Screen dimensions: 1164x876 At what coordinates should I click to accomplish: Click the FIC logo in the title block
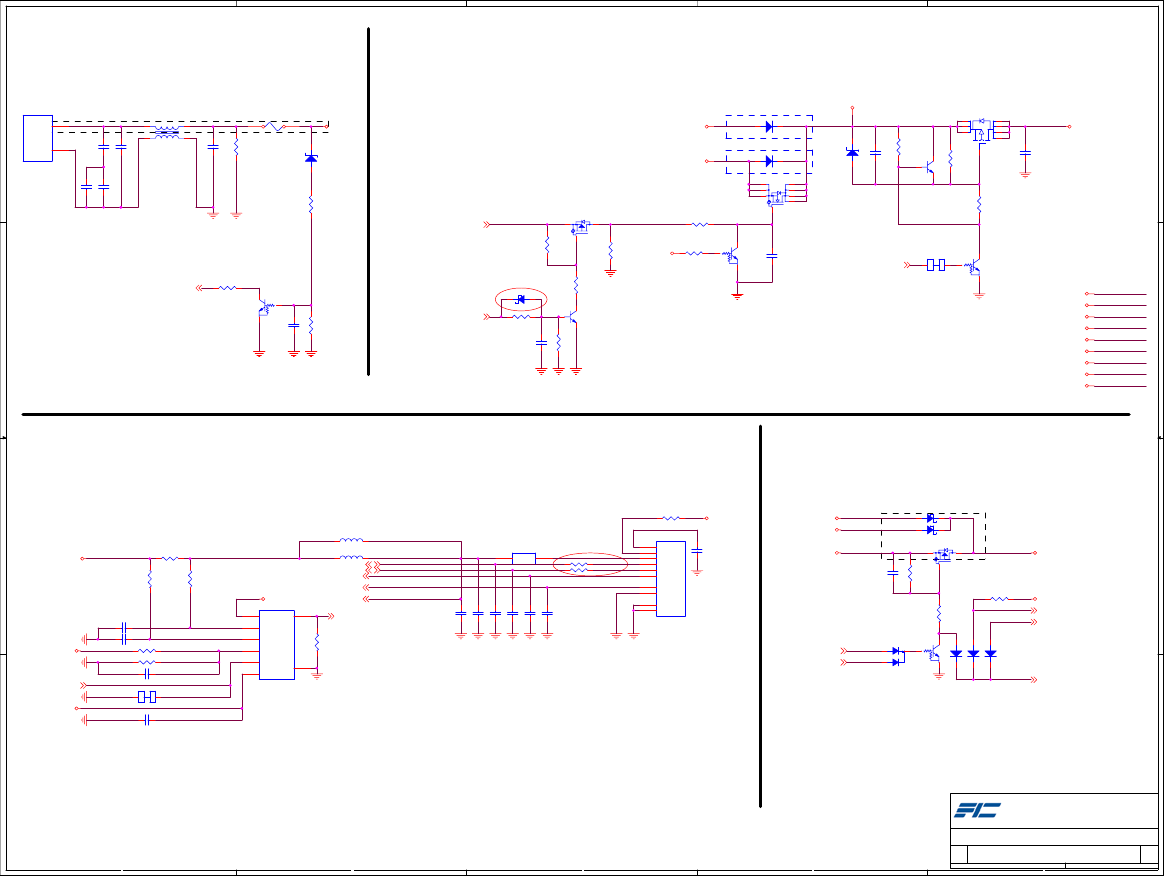pos(977,810)
